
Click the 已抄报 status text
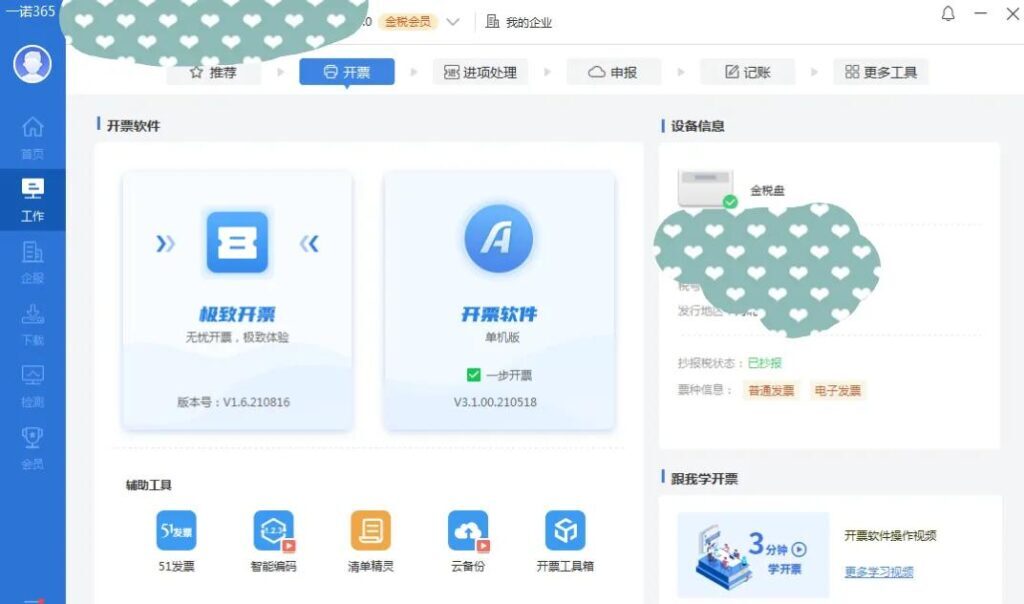[765, 363]
